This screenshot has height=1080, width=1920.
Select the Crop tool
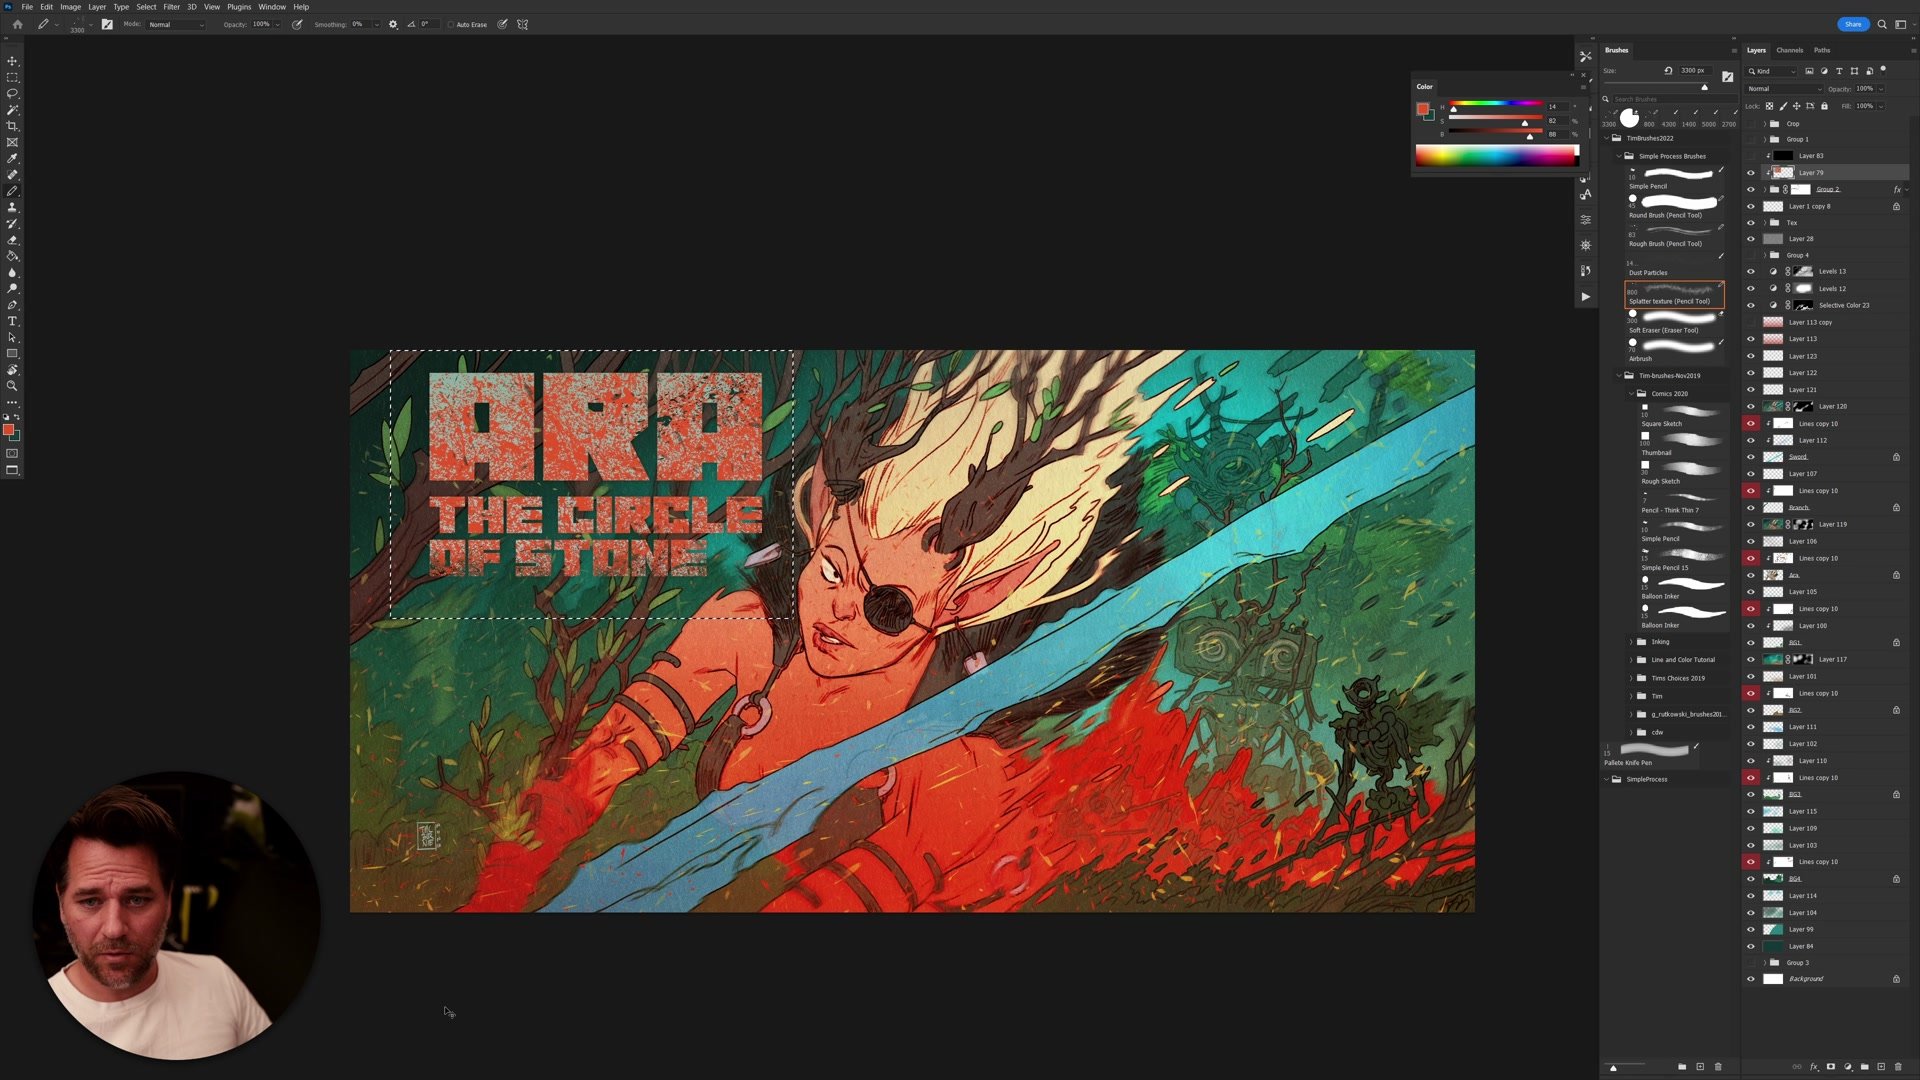pyautogui.click(x=12, y=125)
